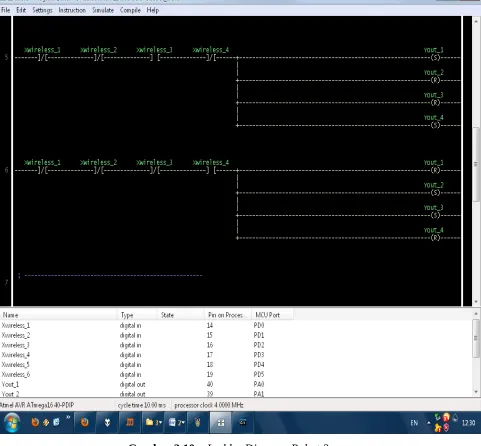Viewport: 481px width, 446px height.
Task: Select Yout_4 set coil in rung 5
Action: click(435, 125)
